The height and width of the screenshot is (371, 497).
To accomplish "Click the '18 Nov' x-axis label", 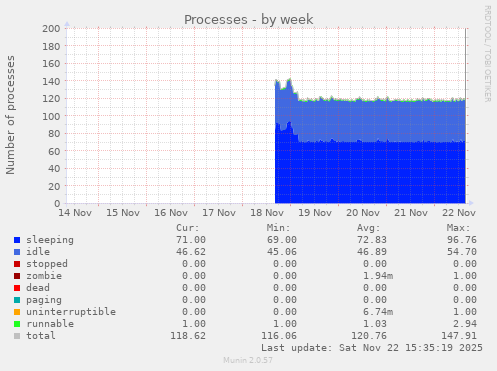I will pyautogui.click(x=267, y=213).
